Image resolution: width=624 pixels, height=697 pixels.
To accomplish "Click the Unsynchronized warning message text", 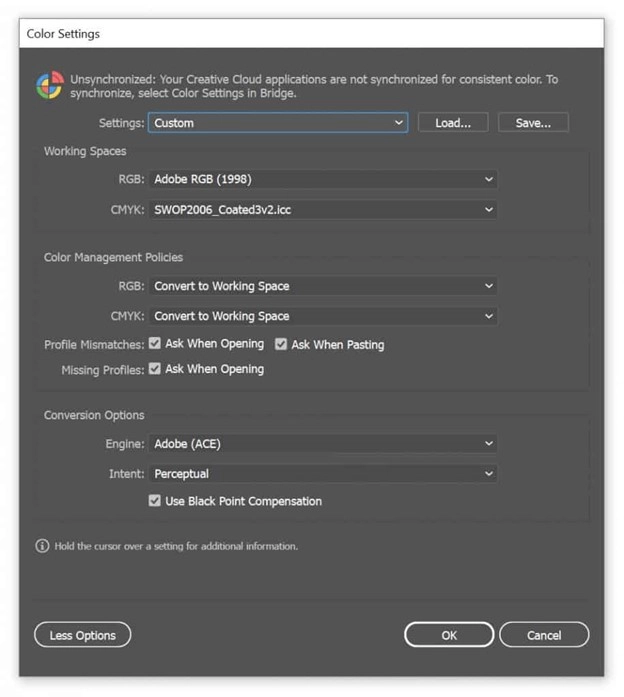I will (x=314, y=86).
